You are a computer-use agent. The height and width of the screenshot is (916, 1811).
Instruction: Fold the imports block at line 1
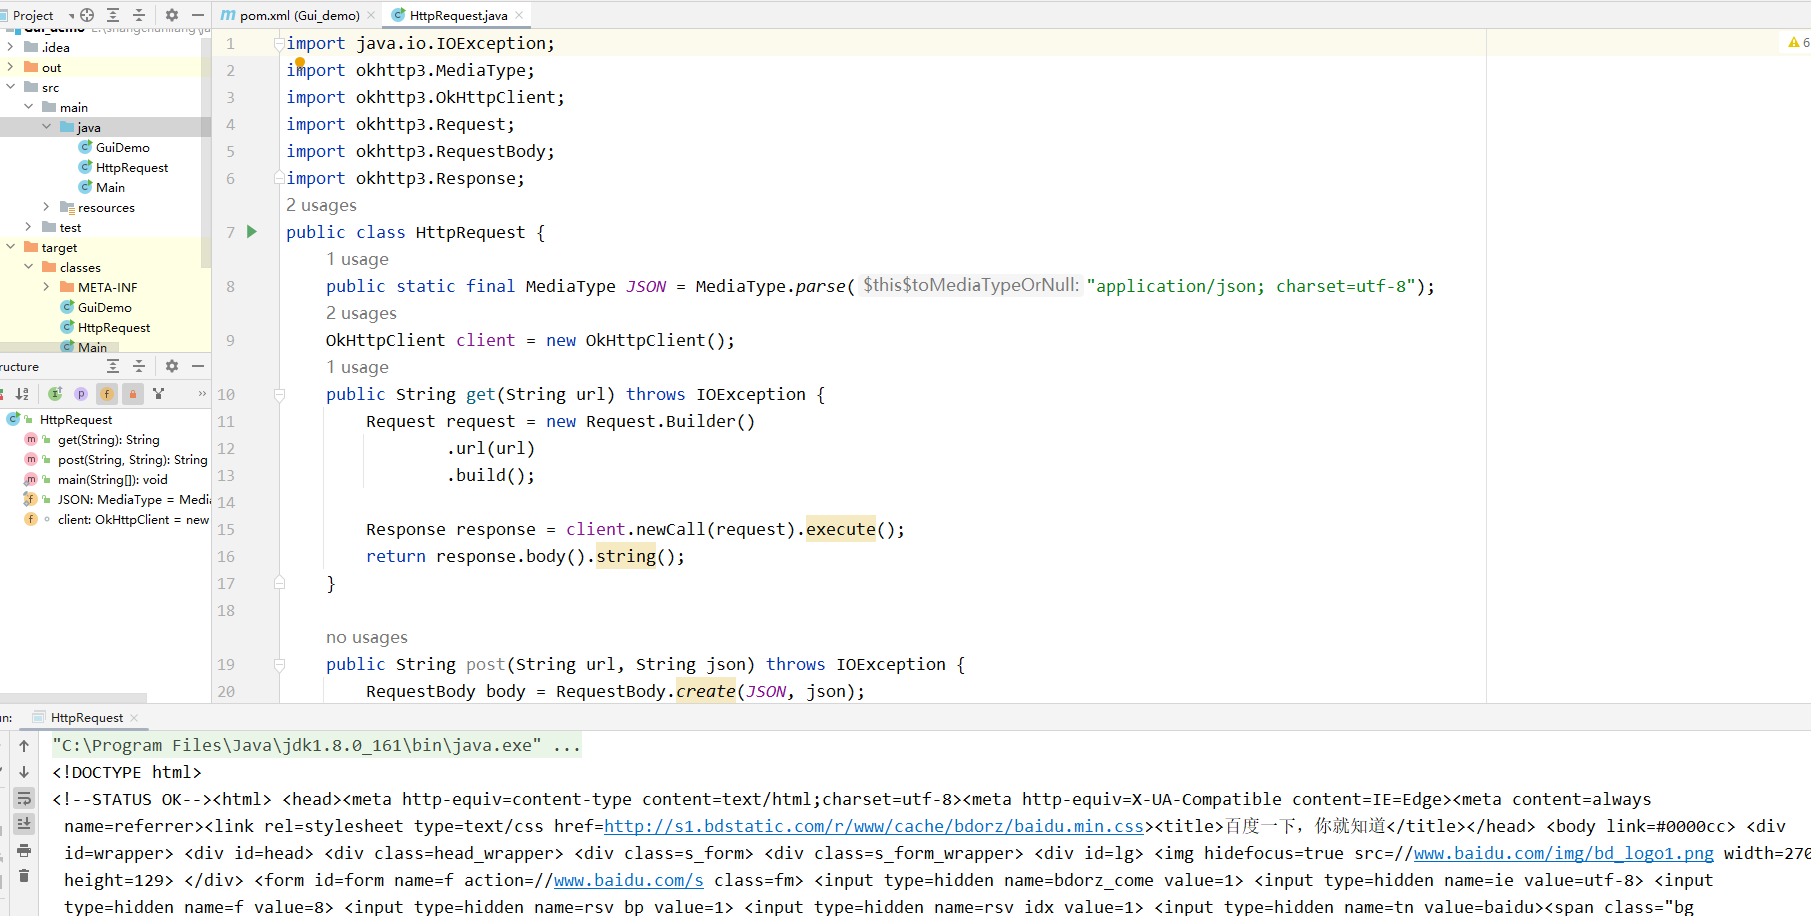pyautogui.click(x=279, y=43)
